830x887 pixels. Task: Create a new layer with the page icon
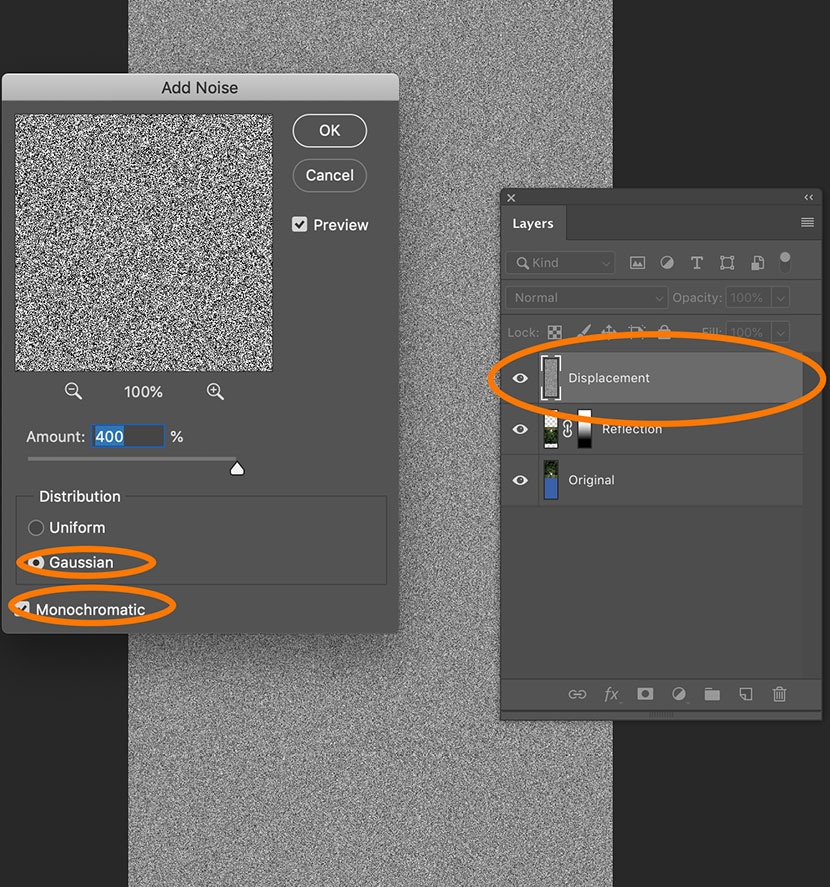pyautogui.click(x=746, y=694)
